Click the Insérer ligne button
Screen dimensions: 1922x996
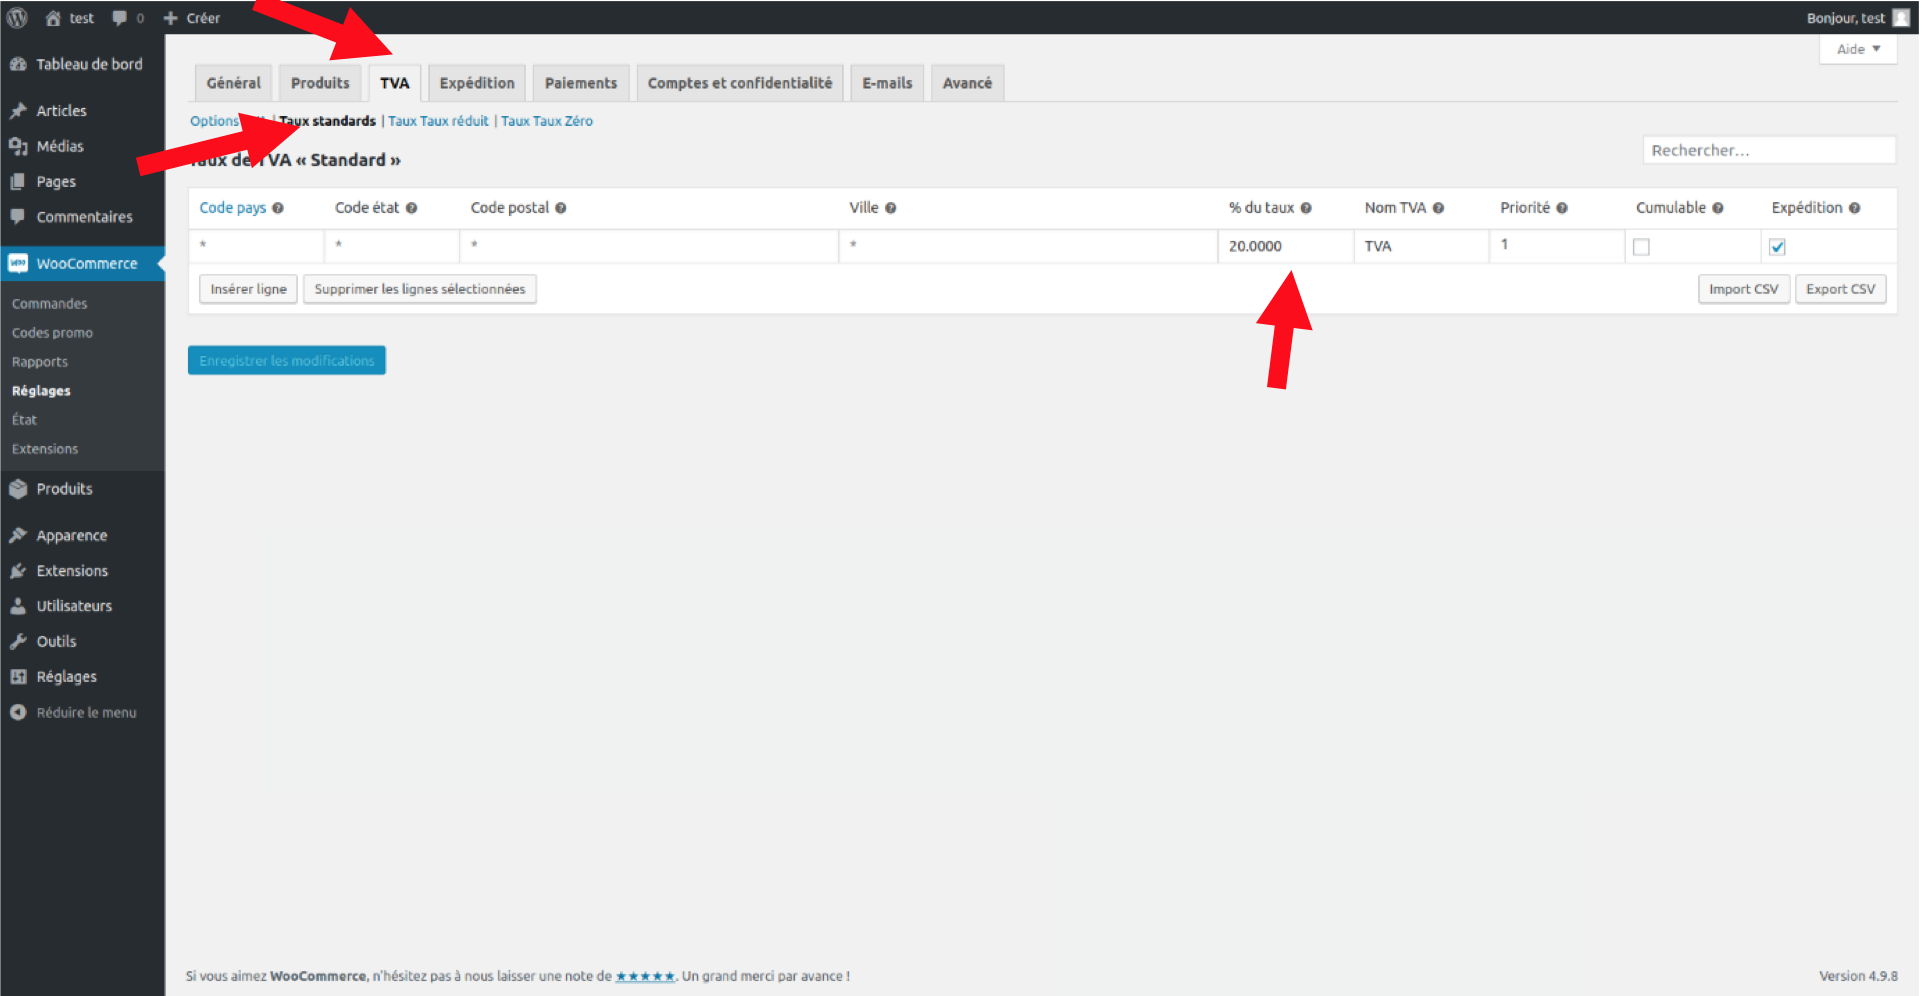coord(248,289)
